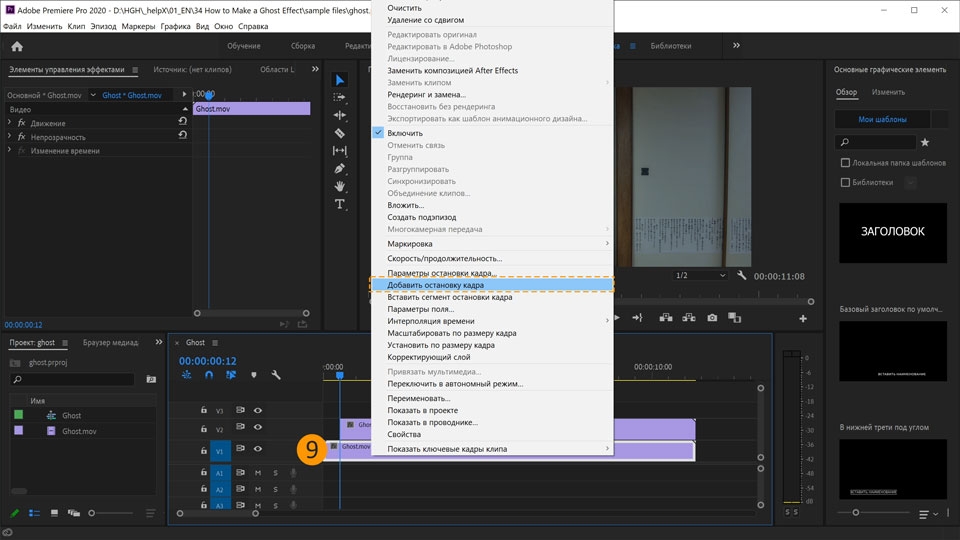Toggle the timeline Snap magnet icon

(209, 375)
